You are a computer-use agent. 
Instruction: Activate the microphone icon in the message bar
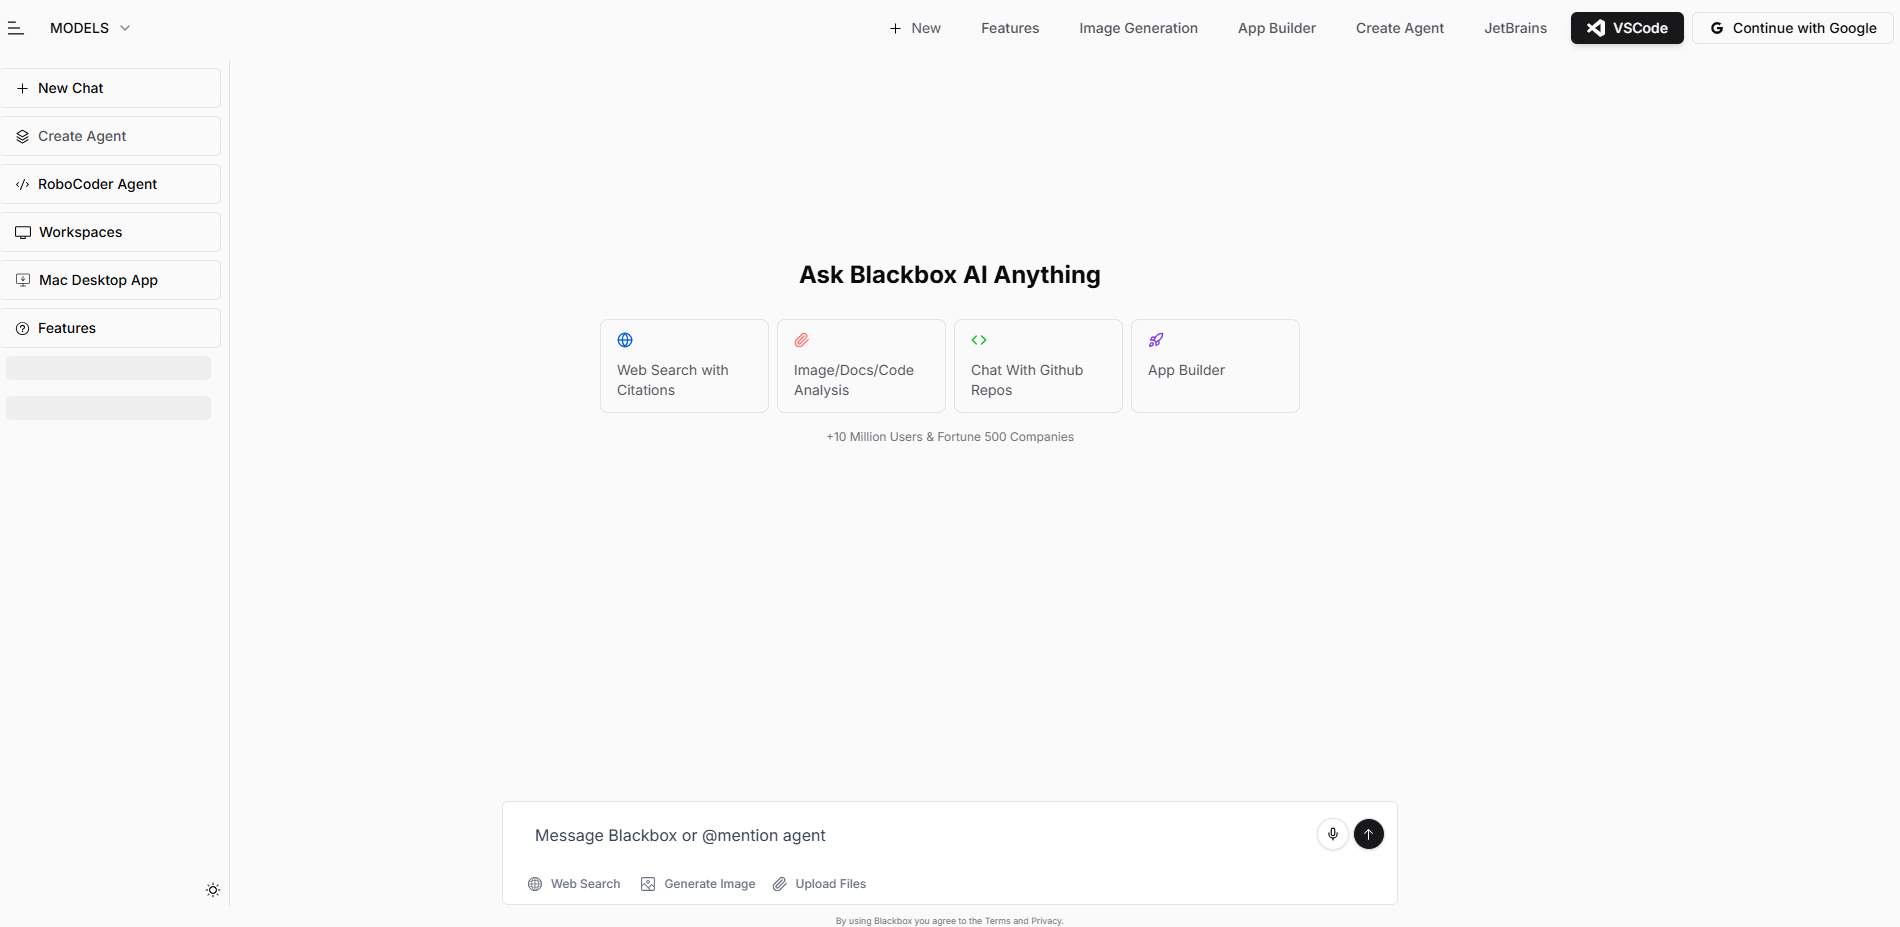tap(1332, 834)
